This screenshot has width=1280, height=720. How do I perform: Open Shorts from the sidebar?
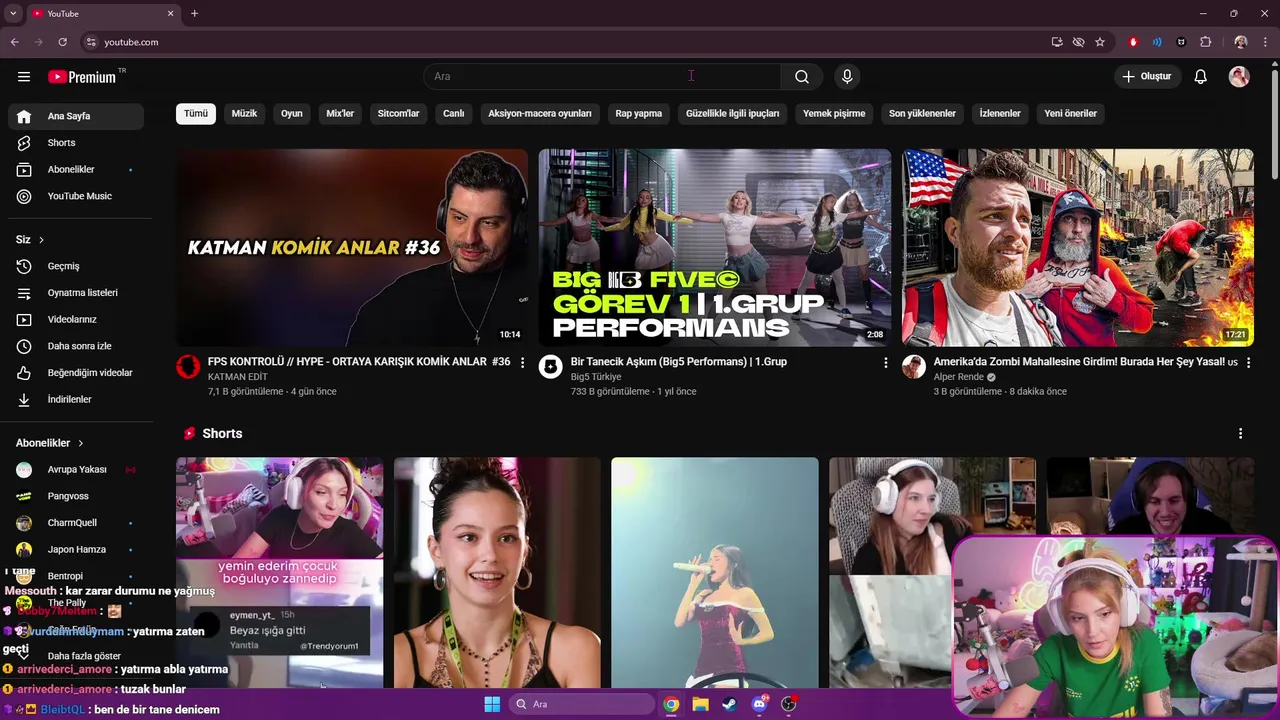click(x=76, y=143)
